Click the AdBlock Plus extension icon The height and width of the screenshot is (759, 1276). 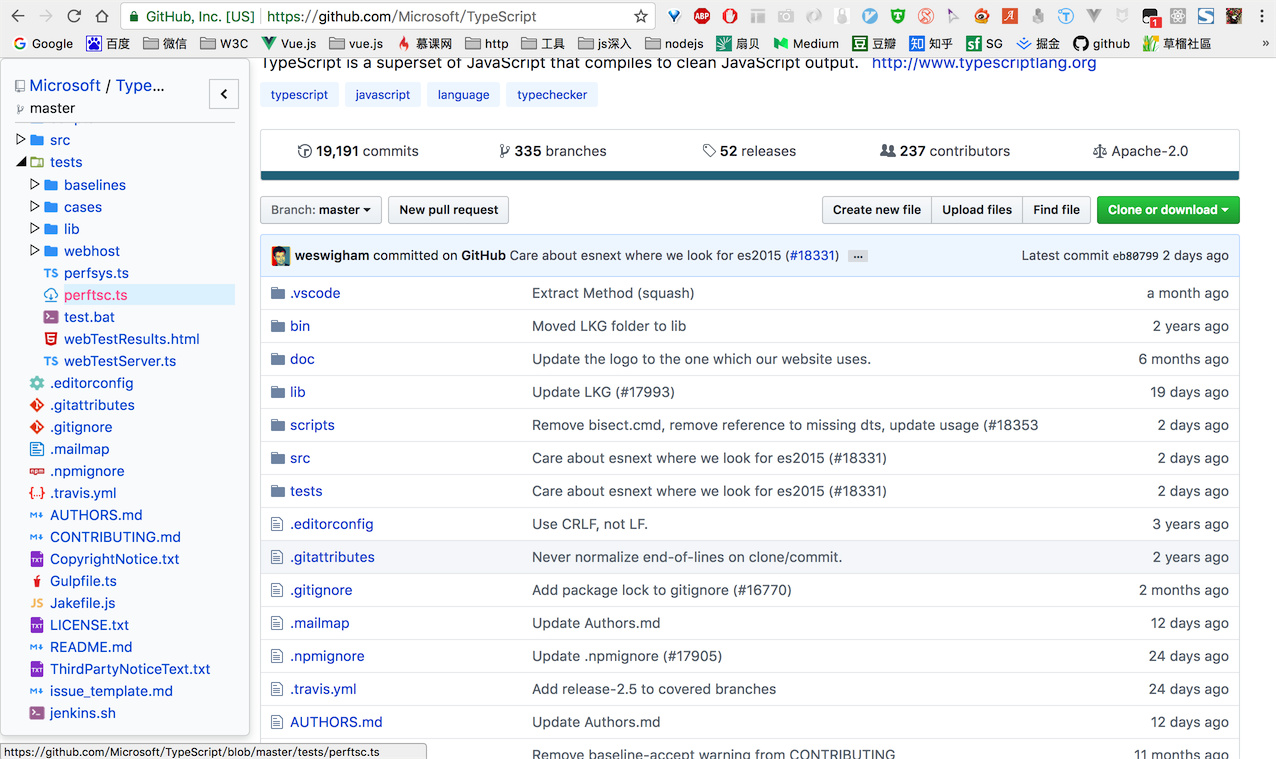(x=702, y=16)
